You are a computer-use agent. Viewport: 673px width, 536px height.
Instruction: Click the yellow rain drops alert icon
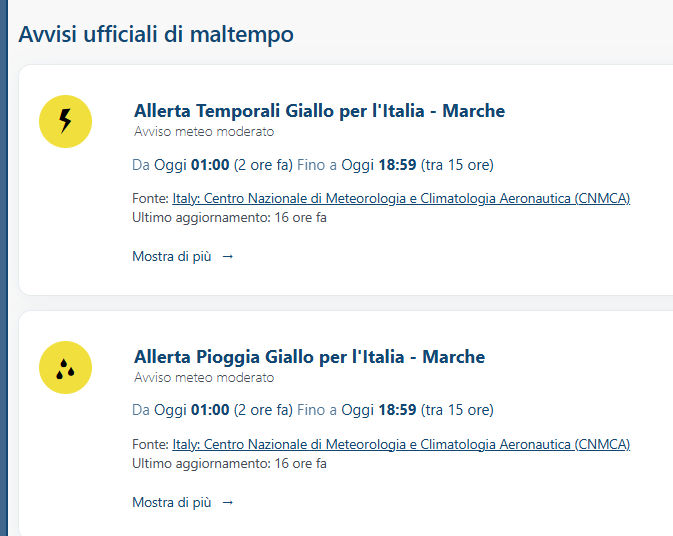coord(65,368)
